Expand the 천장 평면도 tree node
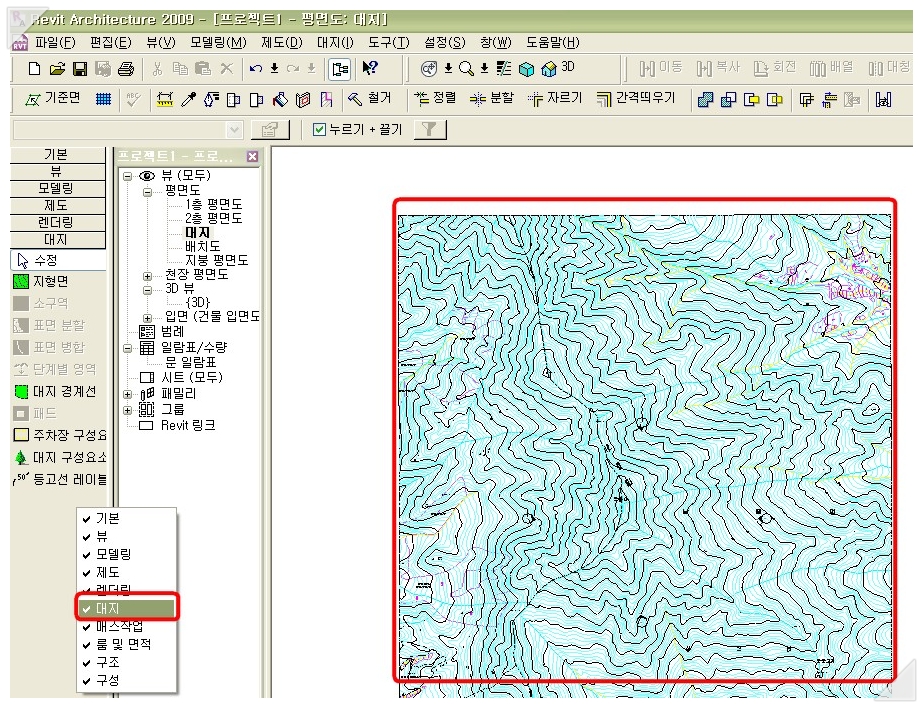Screen dimensions: 923x708 pos(148,274)
